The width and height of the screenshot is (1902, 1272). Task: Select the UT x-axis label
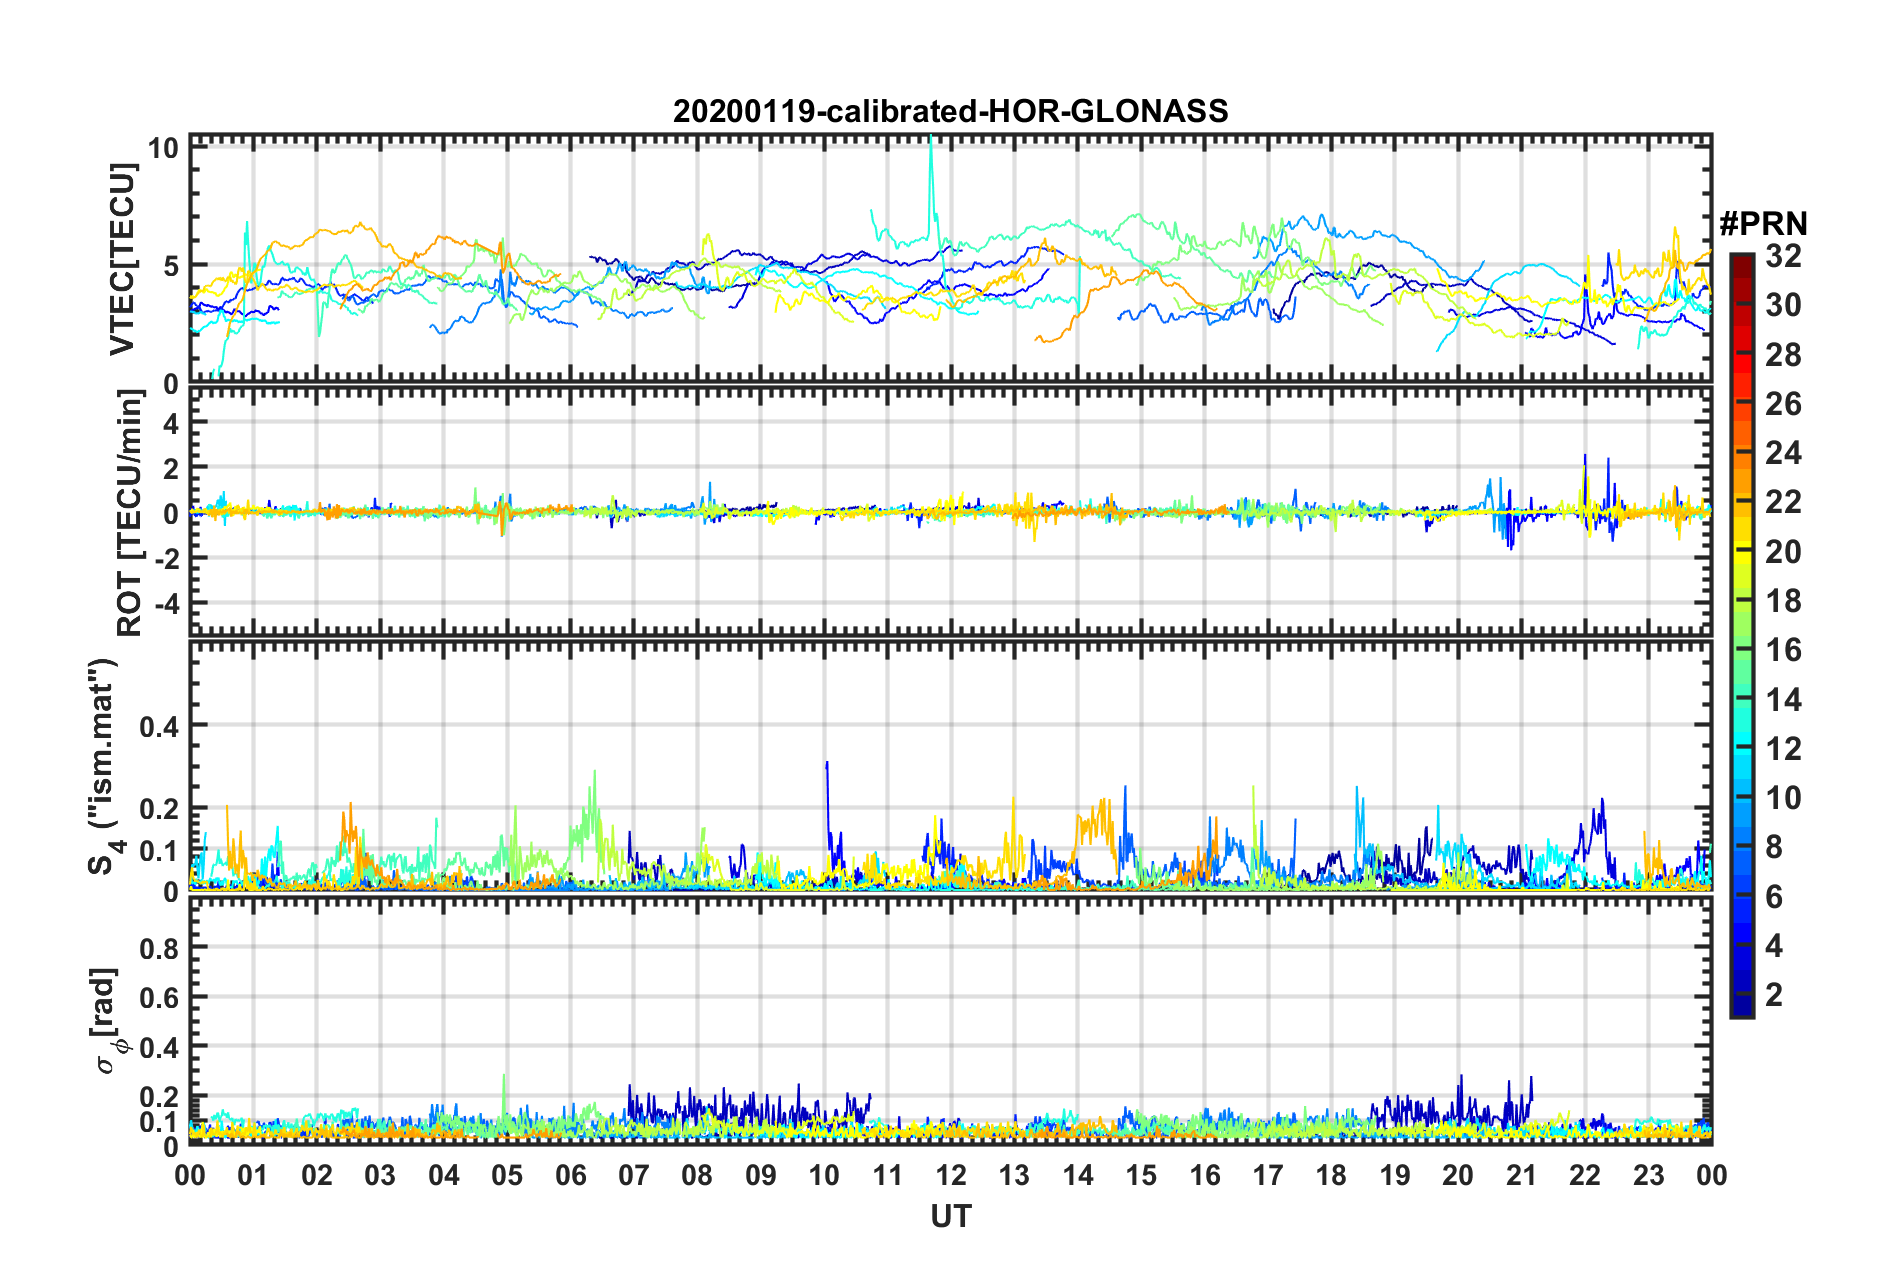(950, 1216)
